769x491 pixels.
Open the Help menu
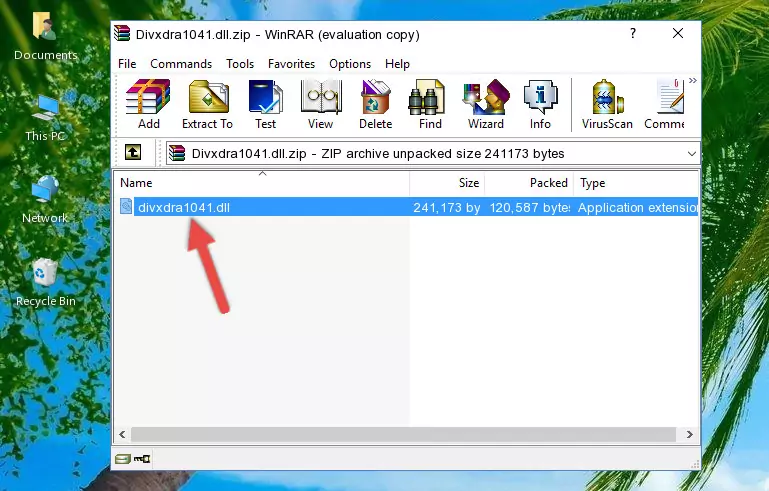click(x=397, y=64)
